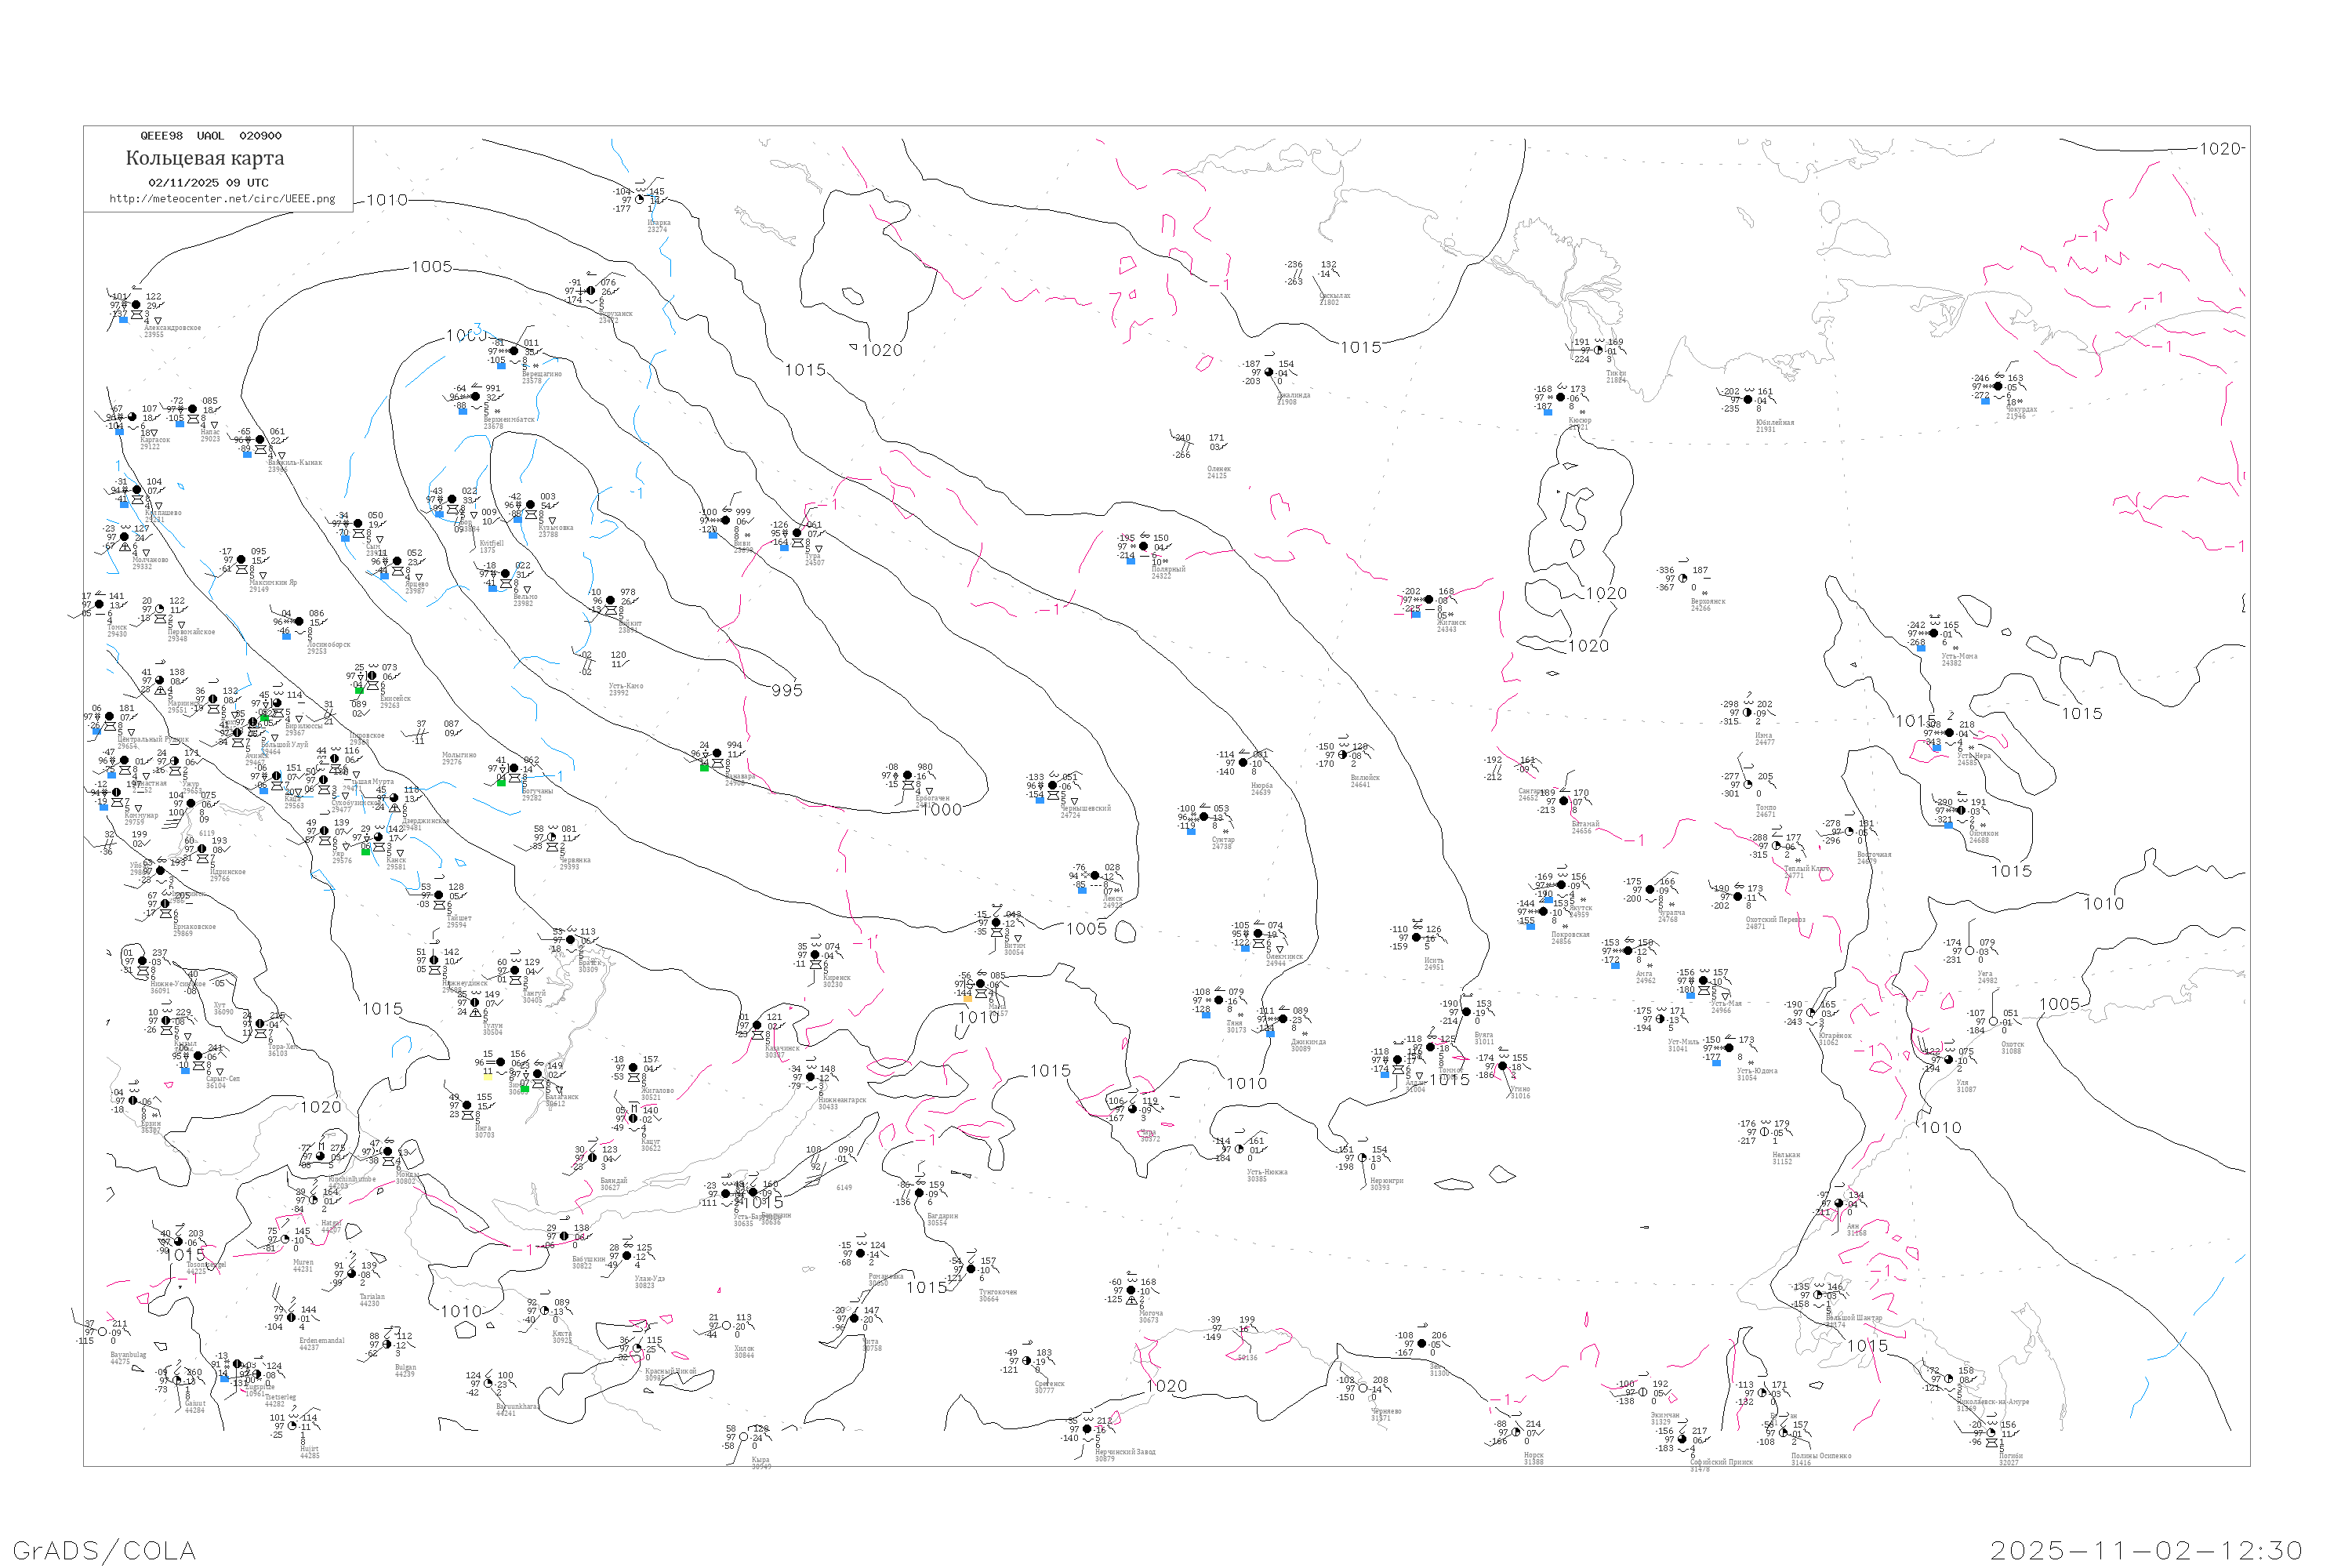This screenshot has height=1568, width=2352.
Task: Click the green square near Енисейск station
Action: (359, 690)
